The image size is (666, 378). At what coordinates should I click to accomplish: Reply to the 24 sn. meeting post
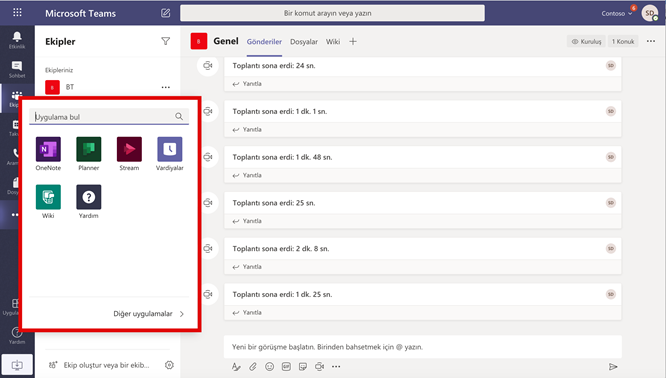[247, 84]
